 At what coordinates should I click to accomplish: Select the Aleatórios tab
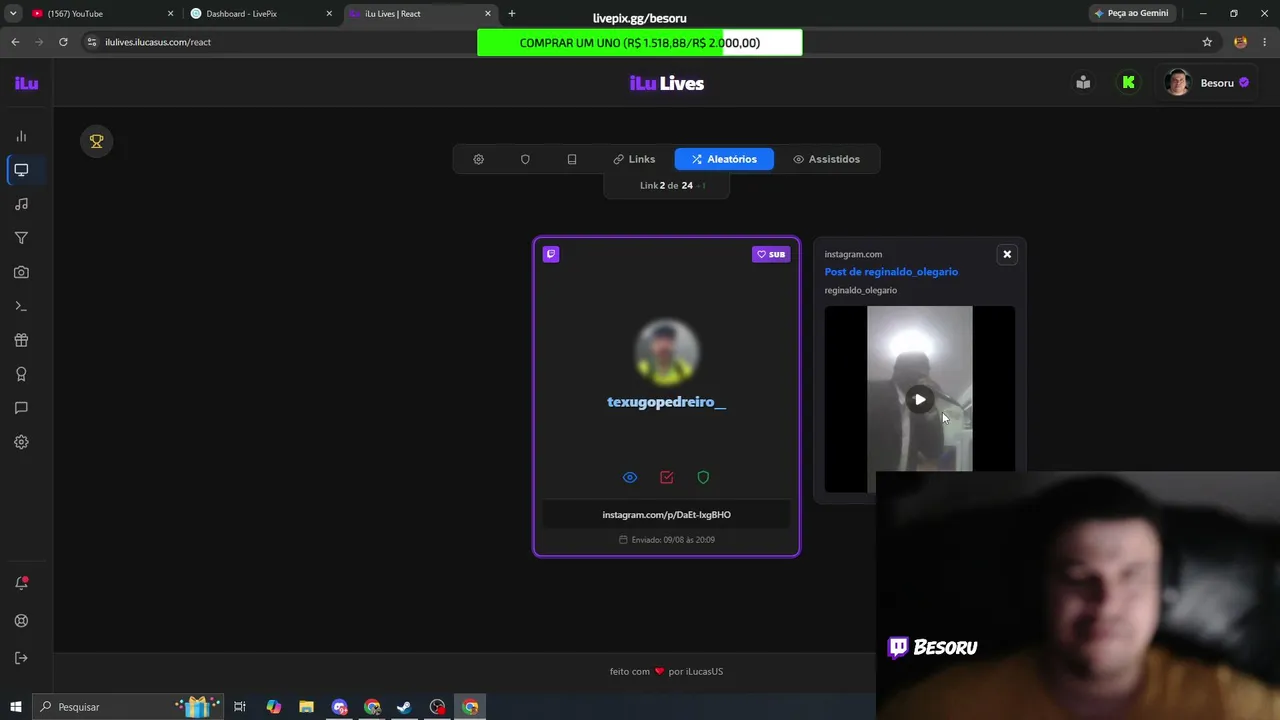[x=724, y=159]
